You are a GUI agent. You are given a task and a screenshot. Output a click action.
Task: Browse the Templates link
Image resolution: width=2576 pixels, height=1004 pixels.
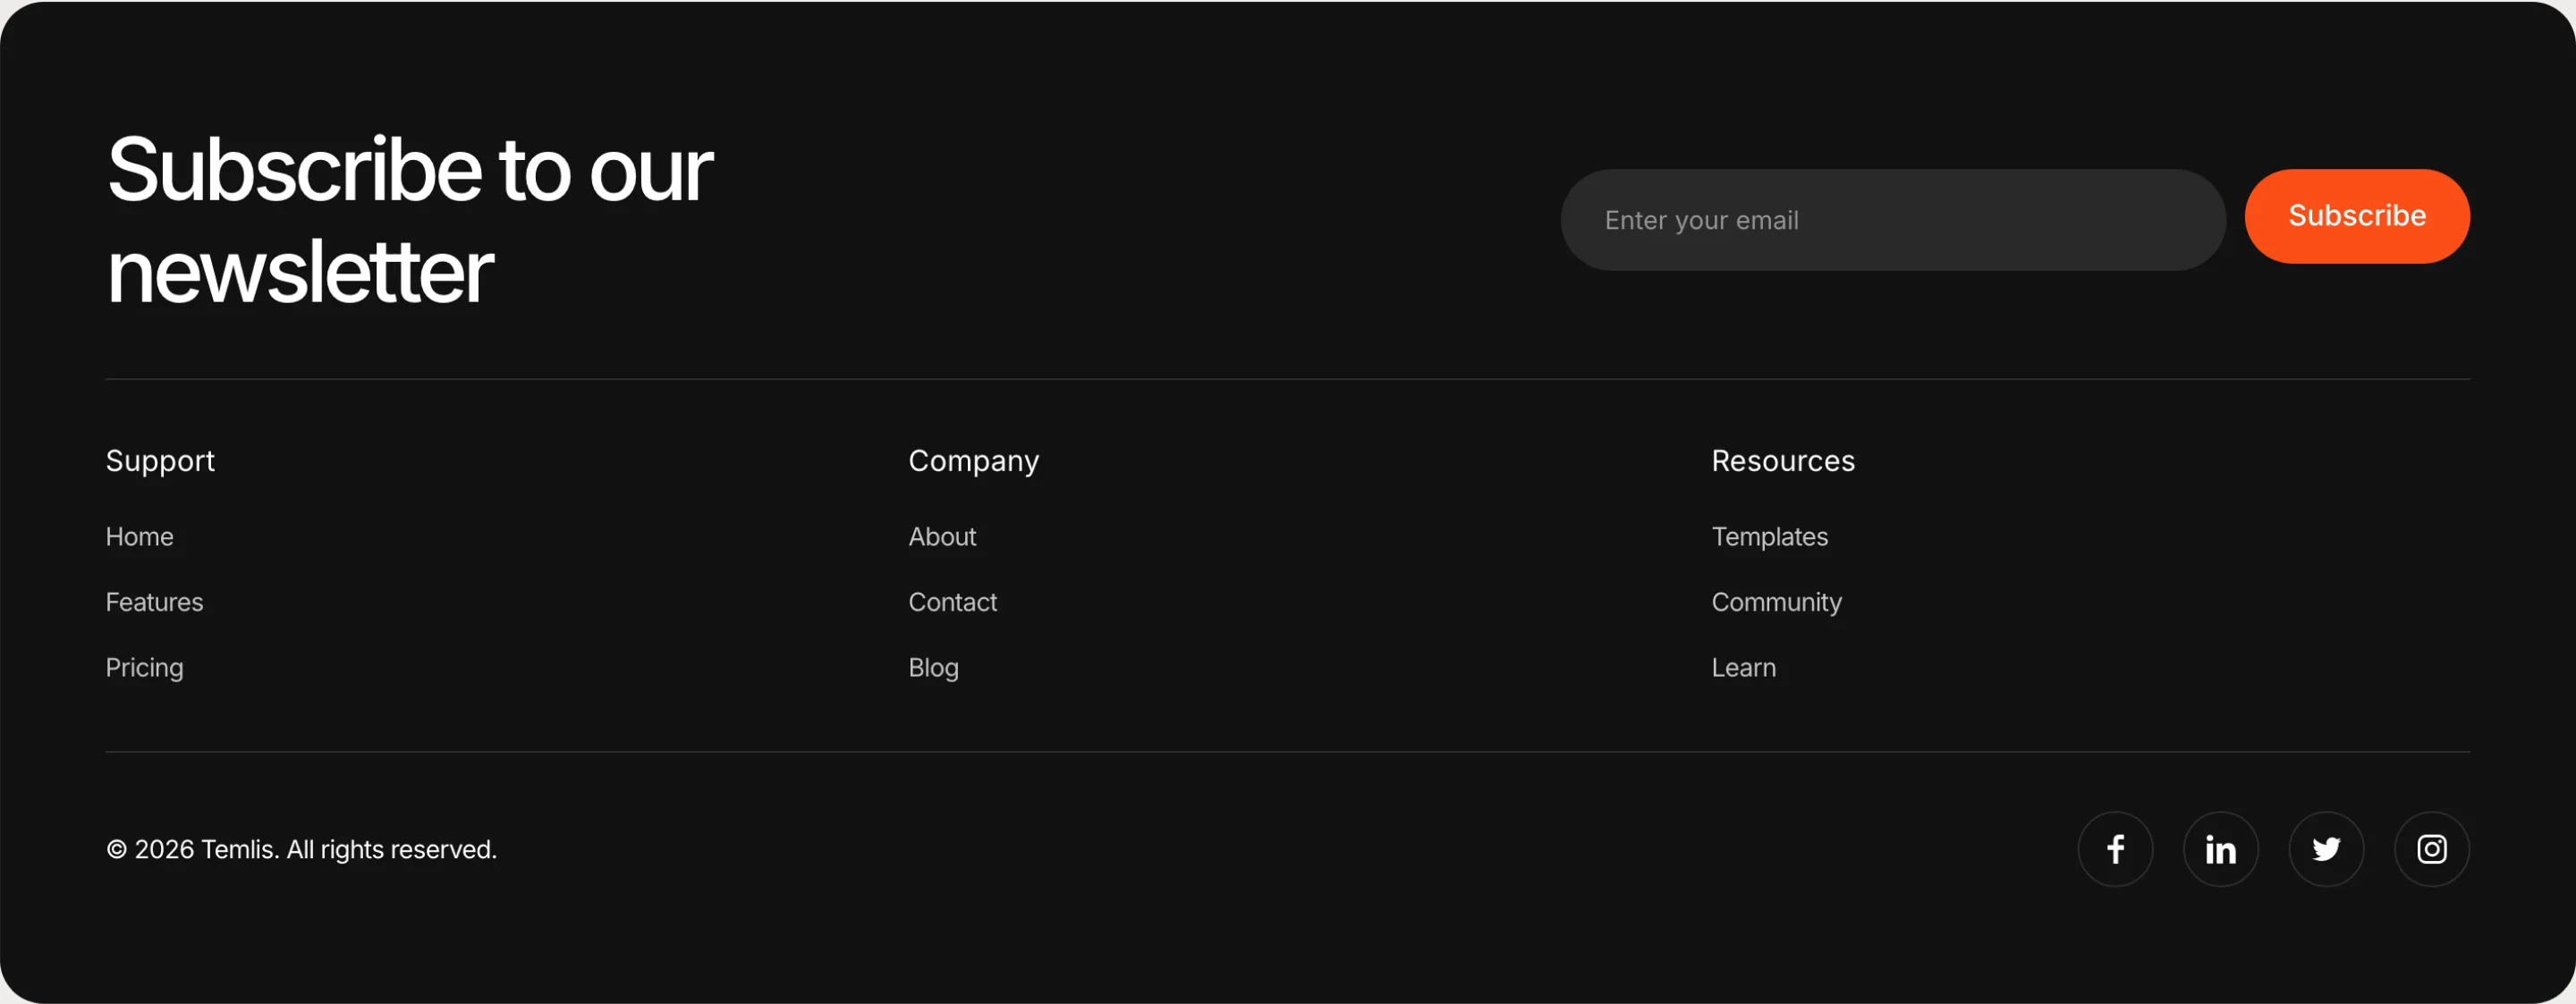pos(1770,537)
